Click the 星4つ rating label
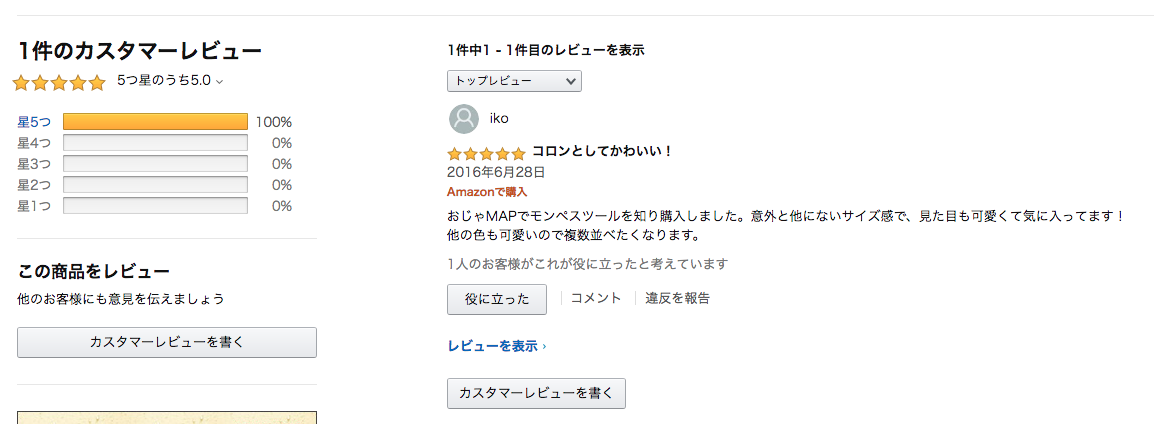The height and width of the screenshot is (424, 1154). [x=34, y=143]
